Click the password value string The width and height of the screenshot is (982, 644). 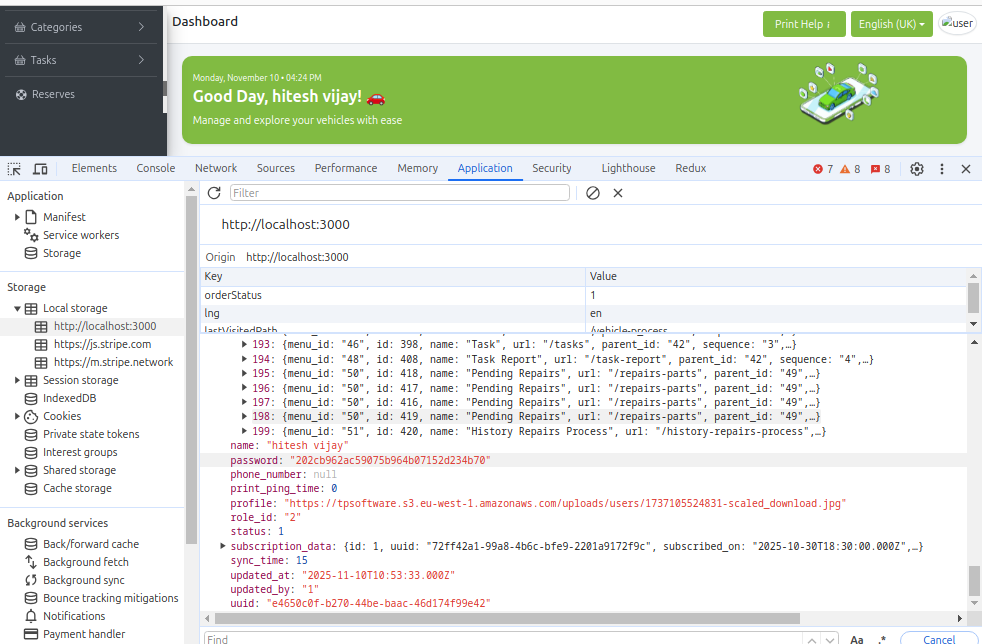click(x=390, y=460)
